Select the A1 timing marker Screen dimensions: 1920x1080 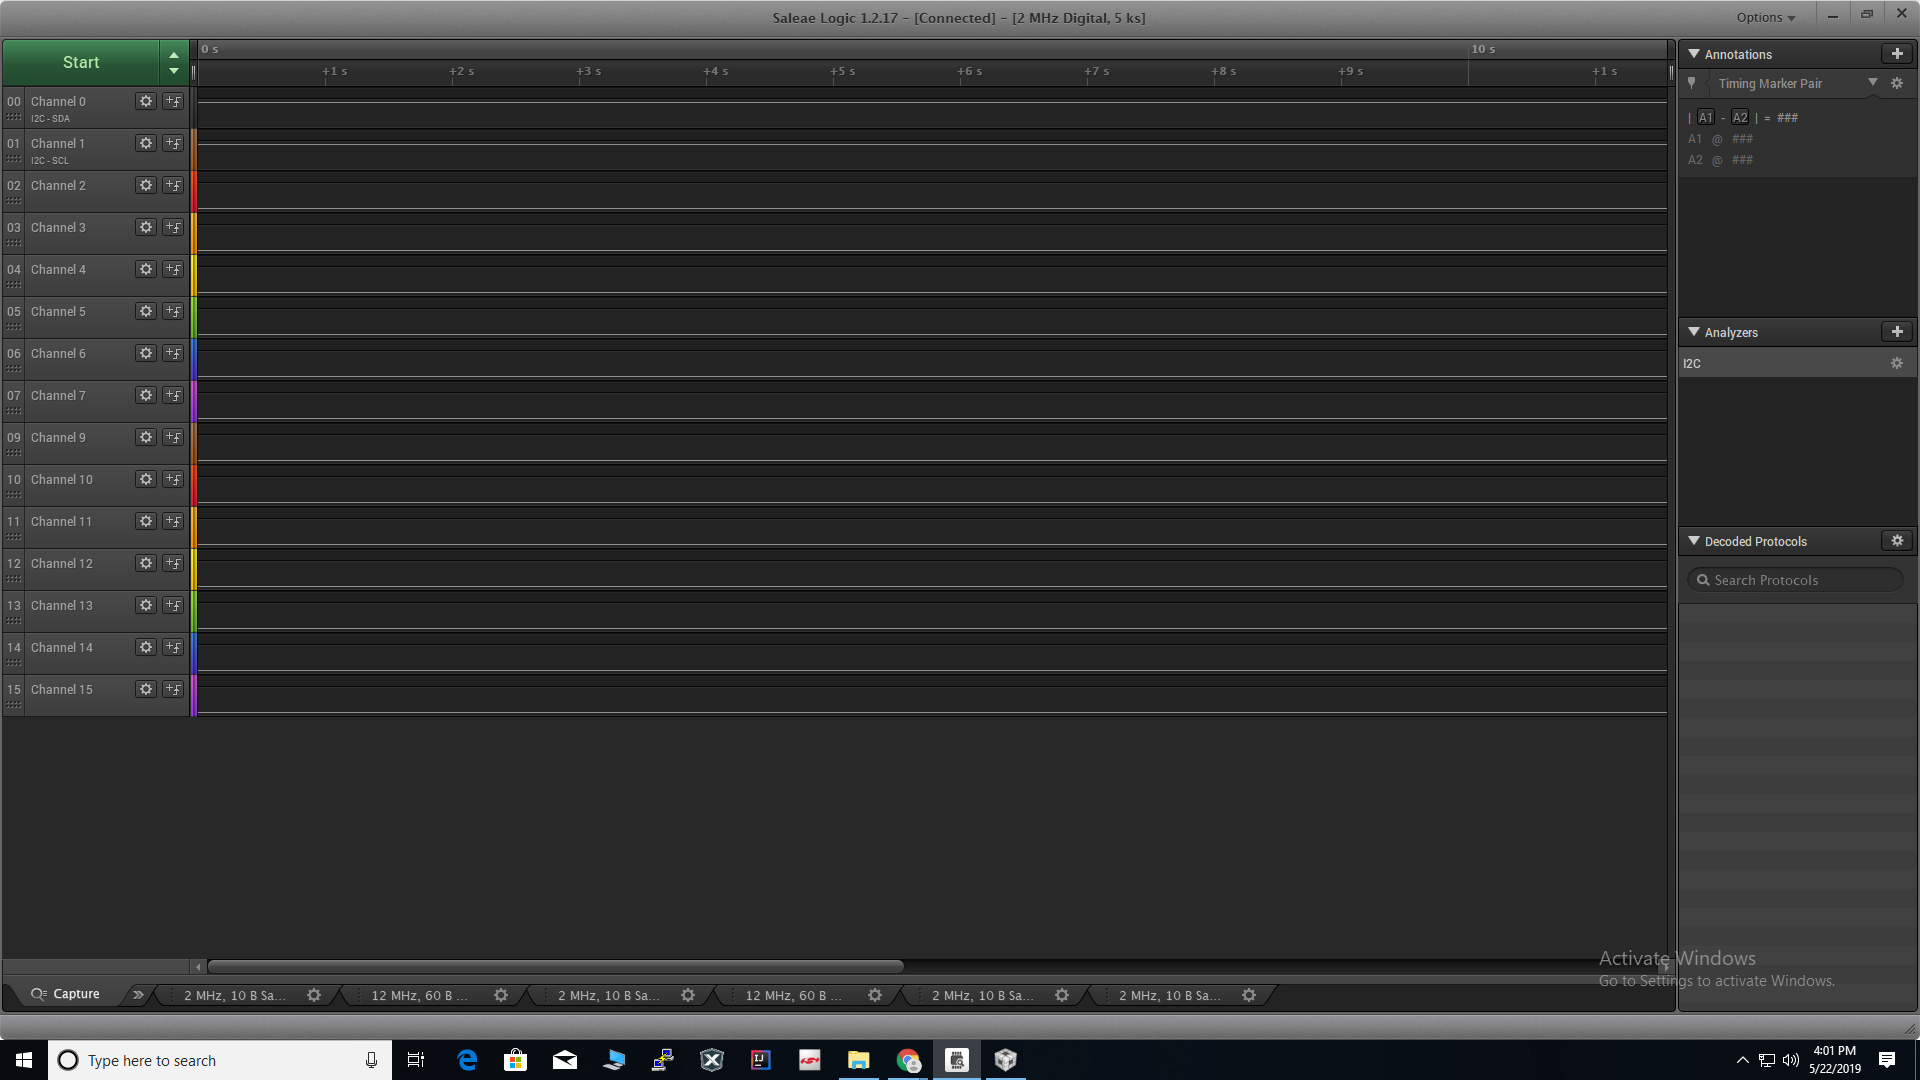coord(1706,118)
